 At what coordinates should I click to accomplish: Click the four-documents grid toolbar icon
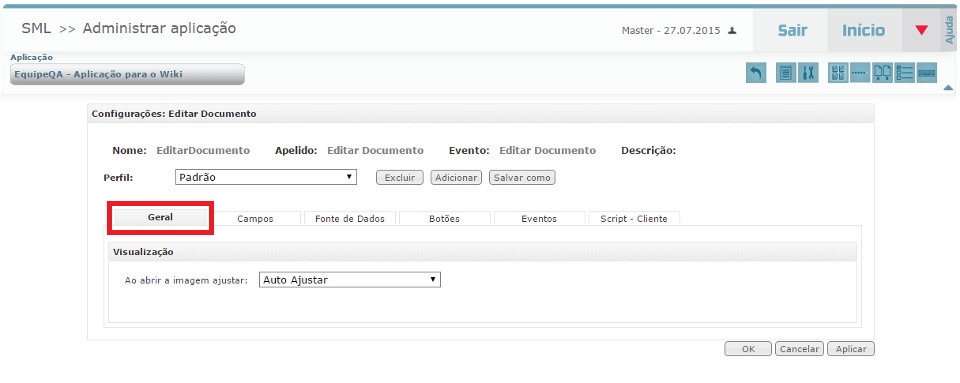838,73
